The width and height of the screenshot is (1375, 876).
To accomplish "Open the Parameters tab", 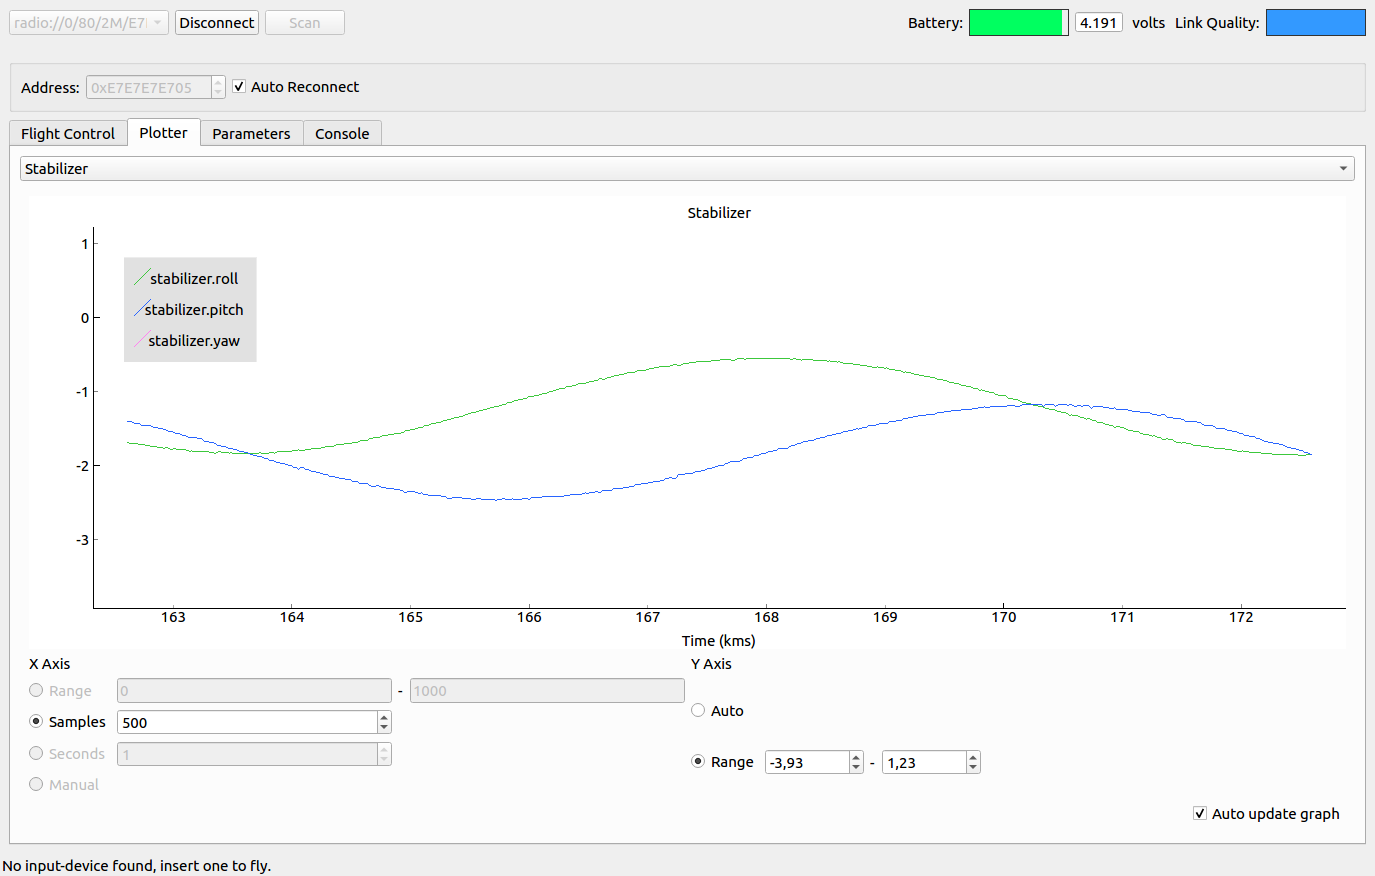I will click(x=251, y=134).
